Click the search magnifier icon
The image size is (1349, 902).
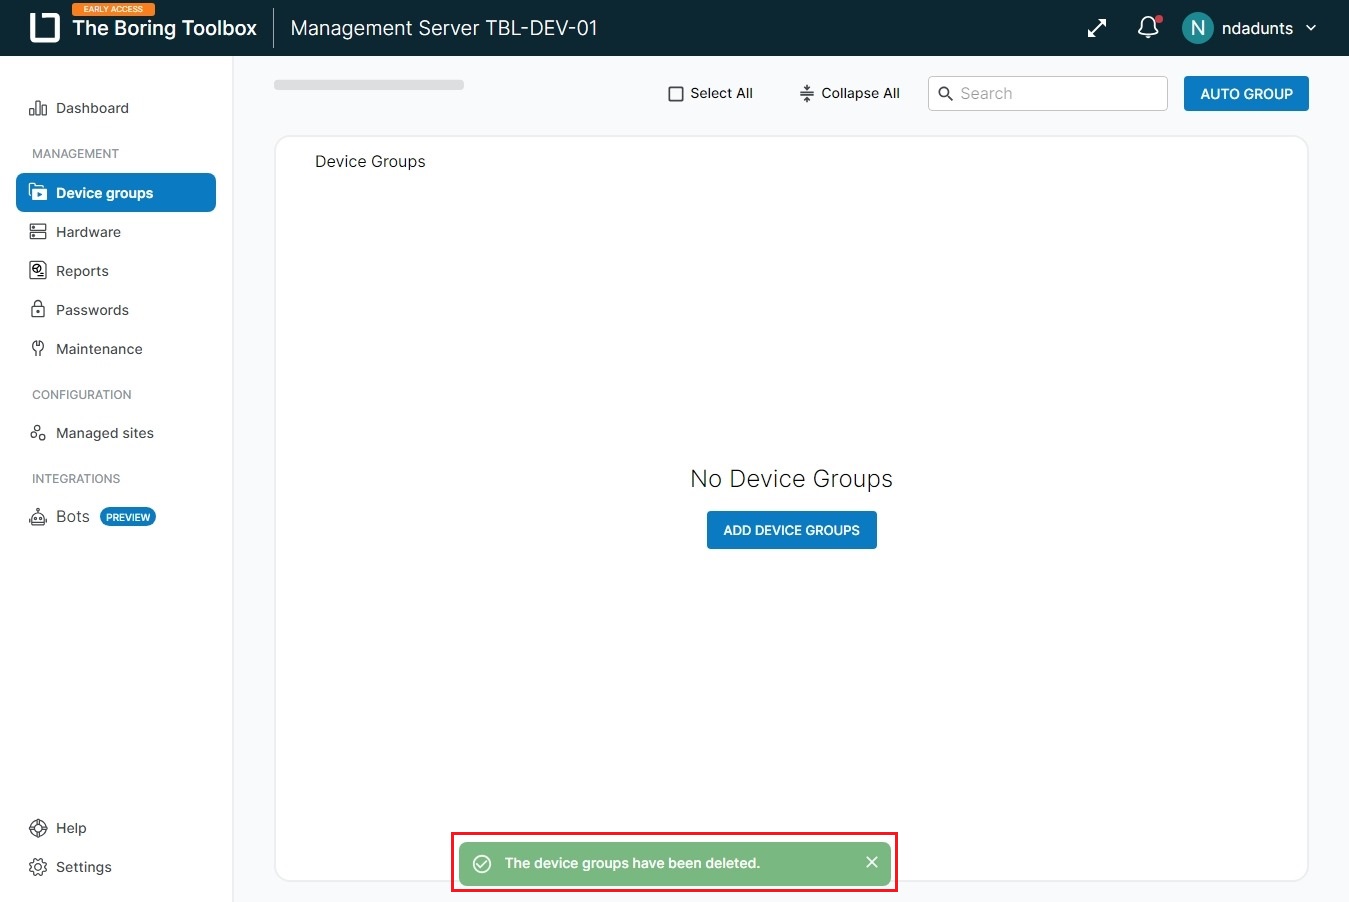click(x=945, y=94)
